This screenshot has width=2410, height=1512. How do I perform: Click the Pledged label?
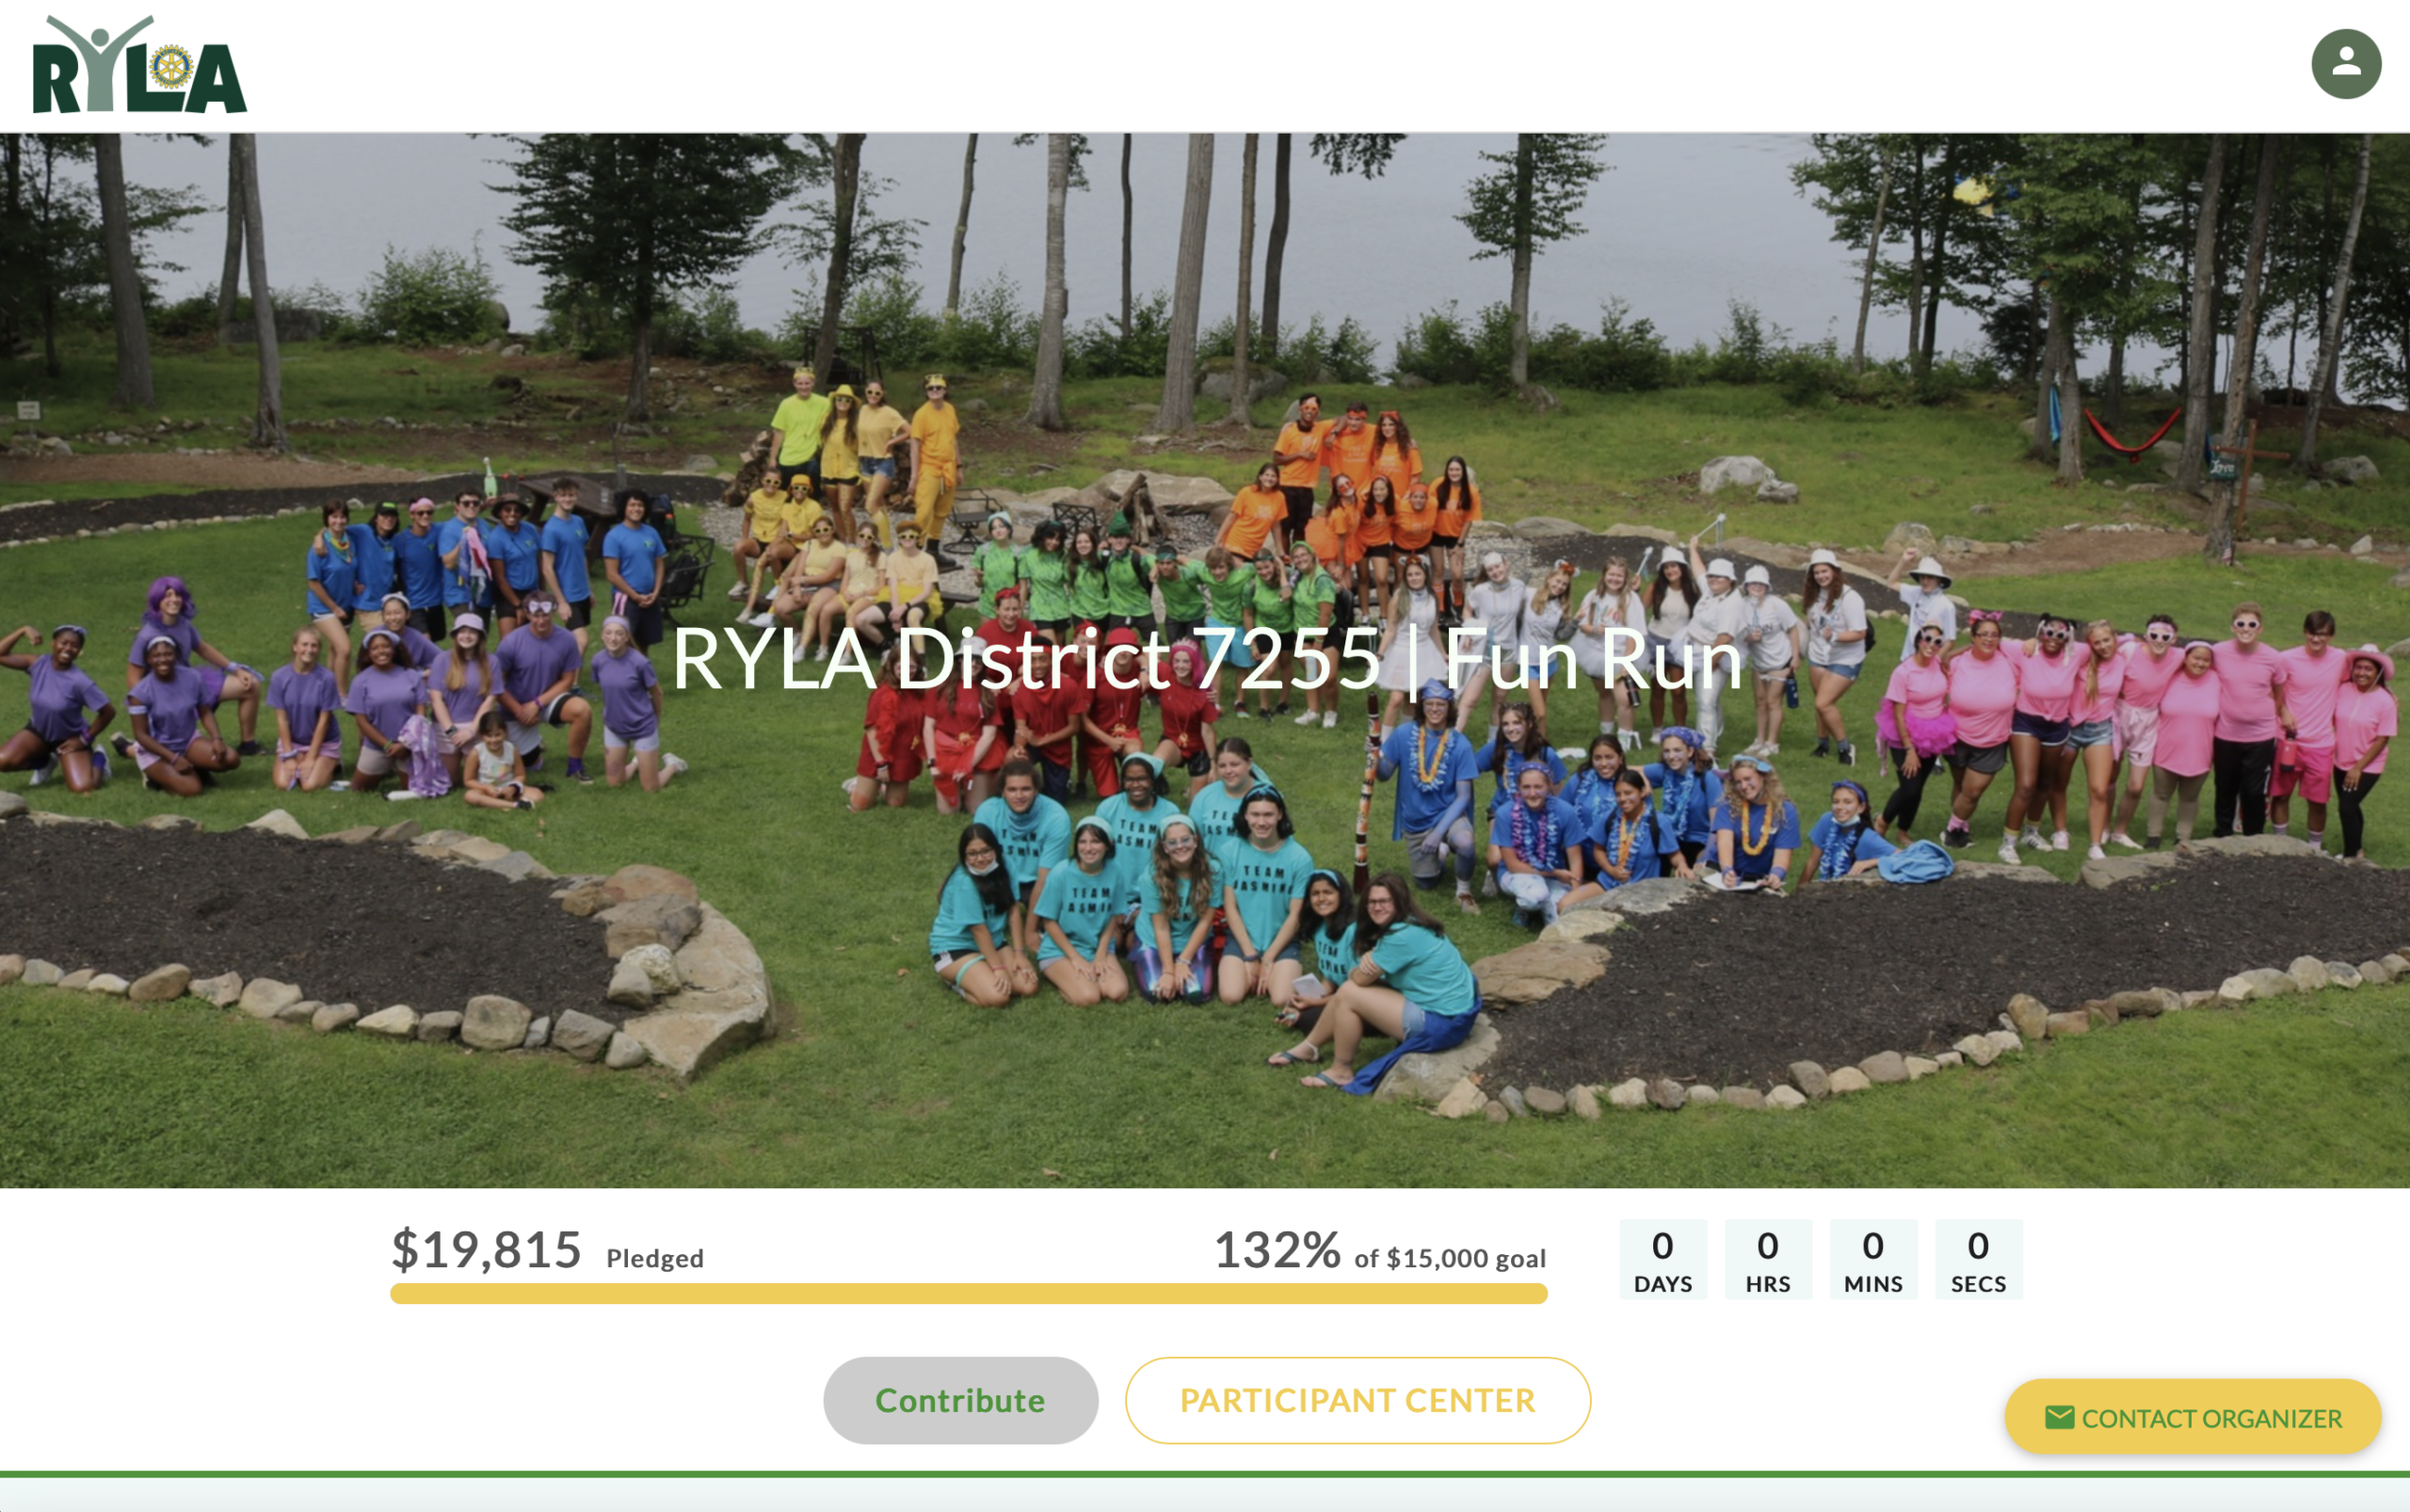[x=655, y=1258]
